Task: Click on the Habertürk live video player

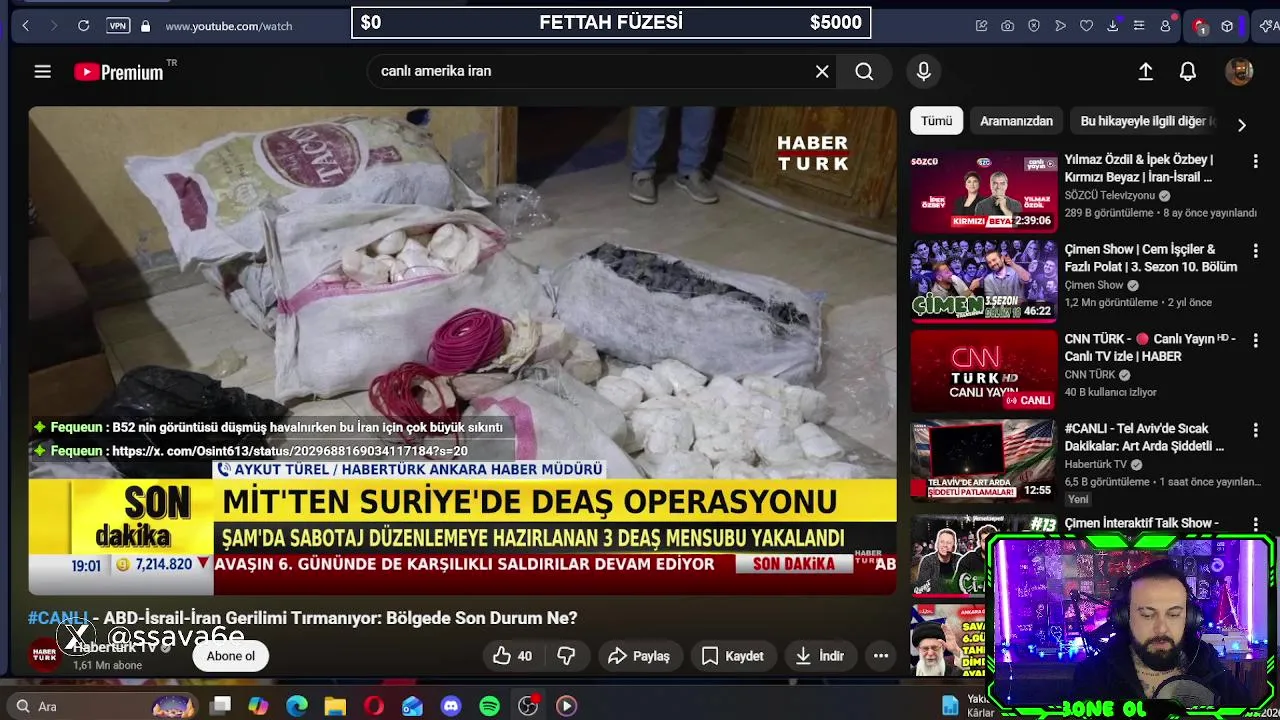Action: pyautogui.click(x=462, y=350)
